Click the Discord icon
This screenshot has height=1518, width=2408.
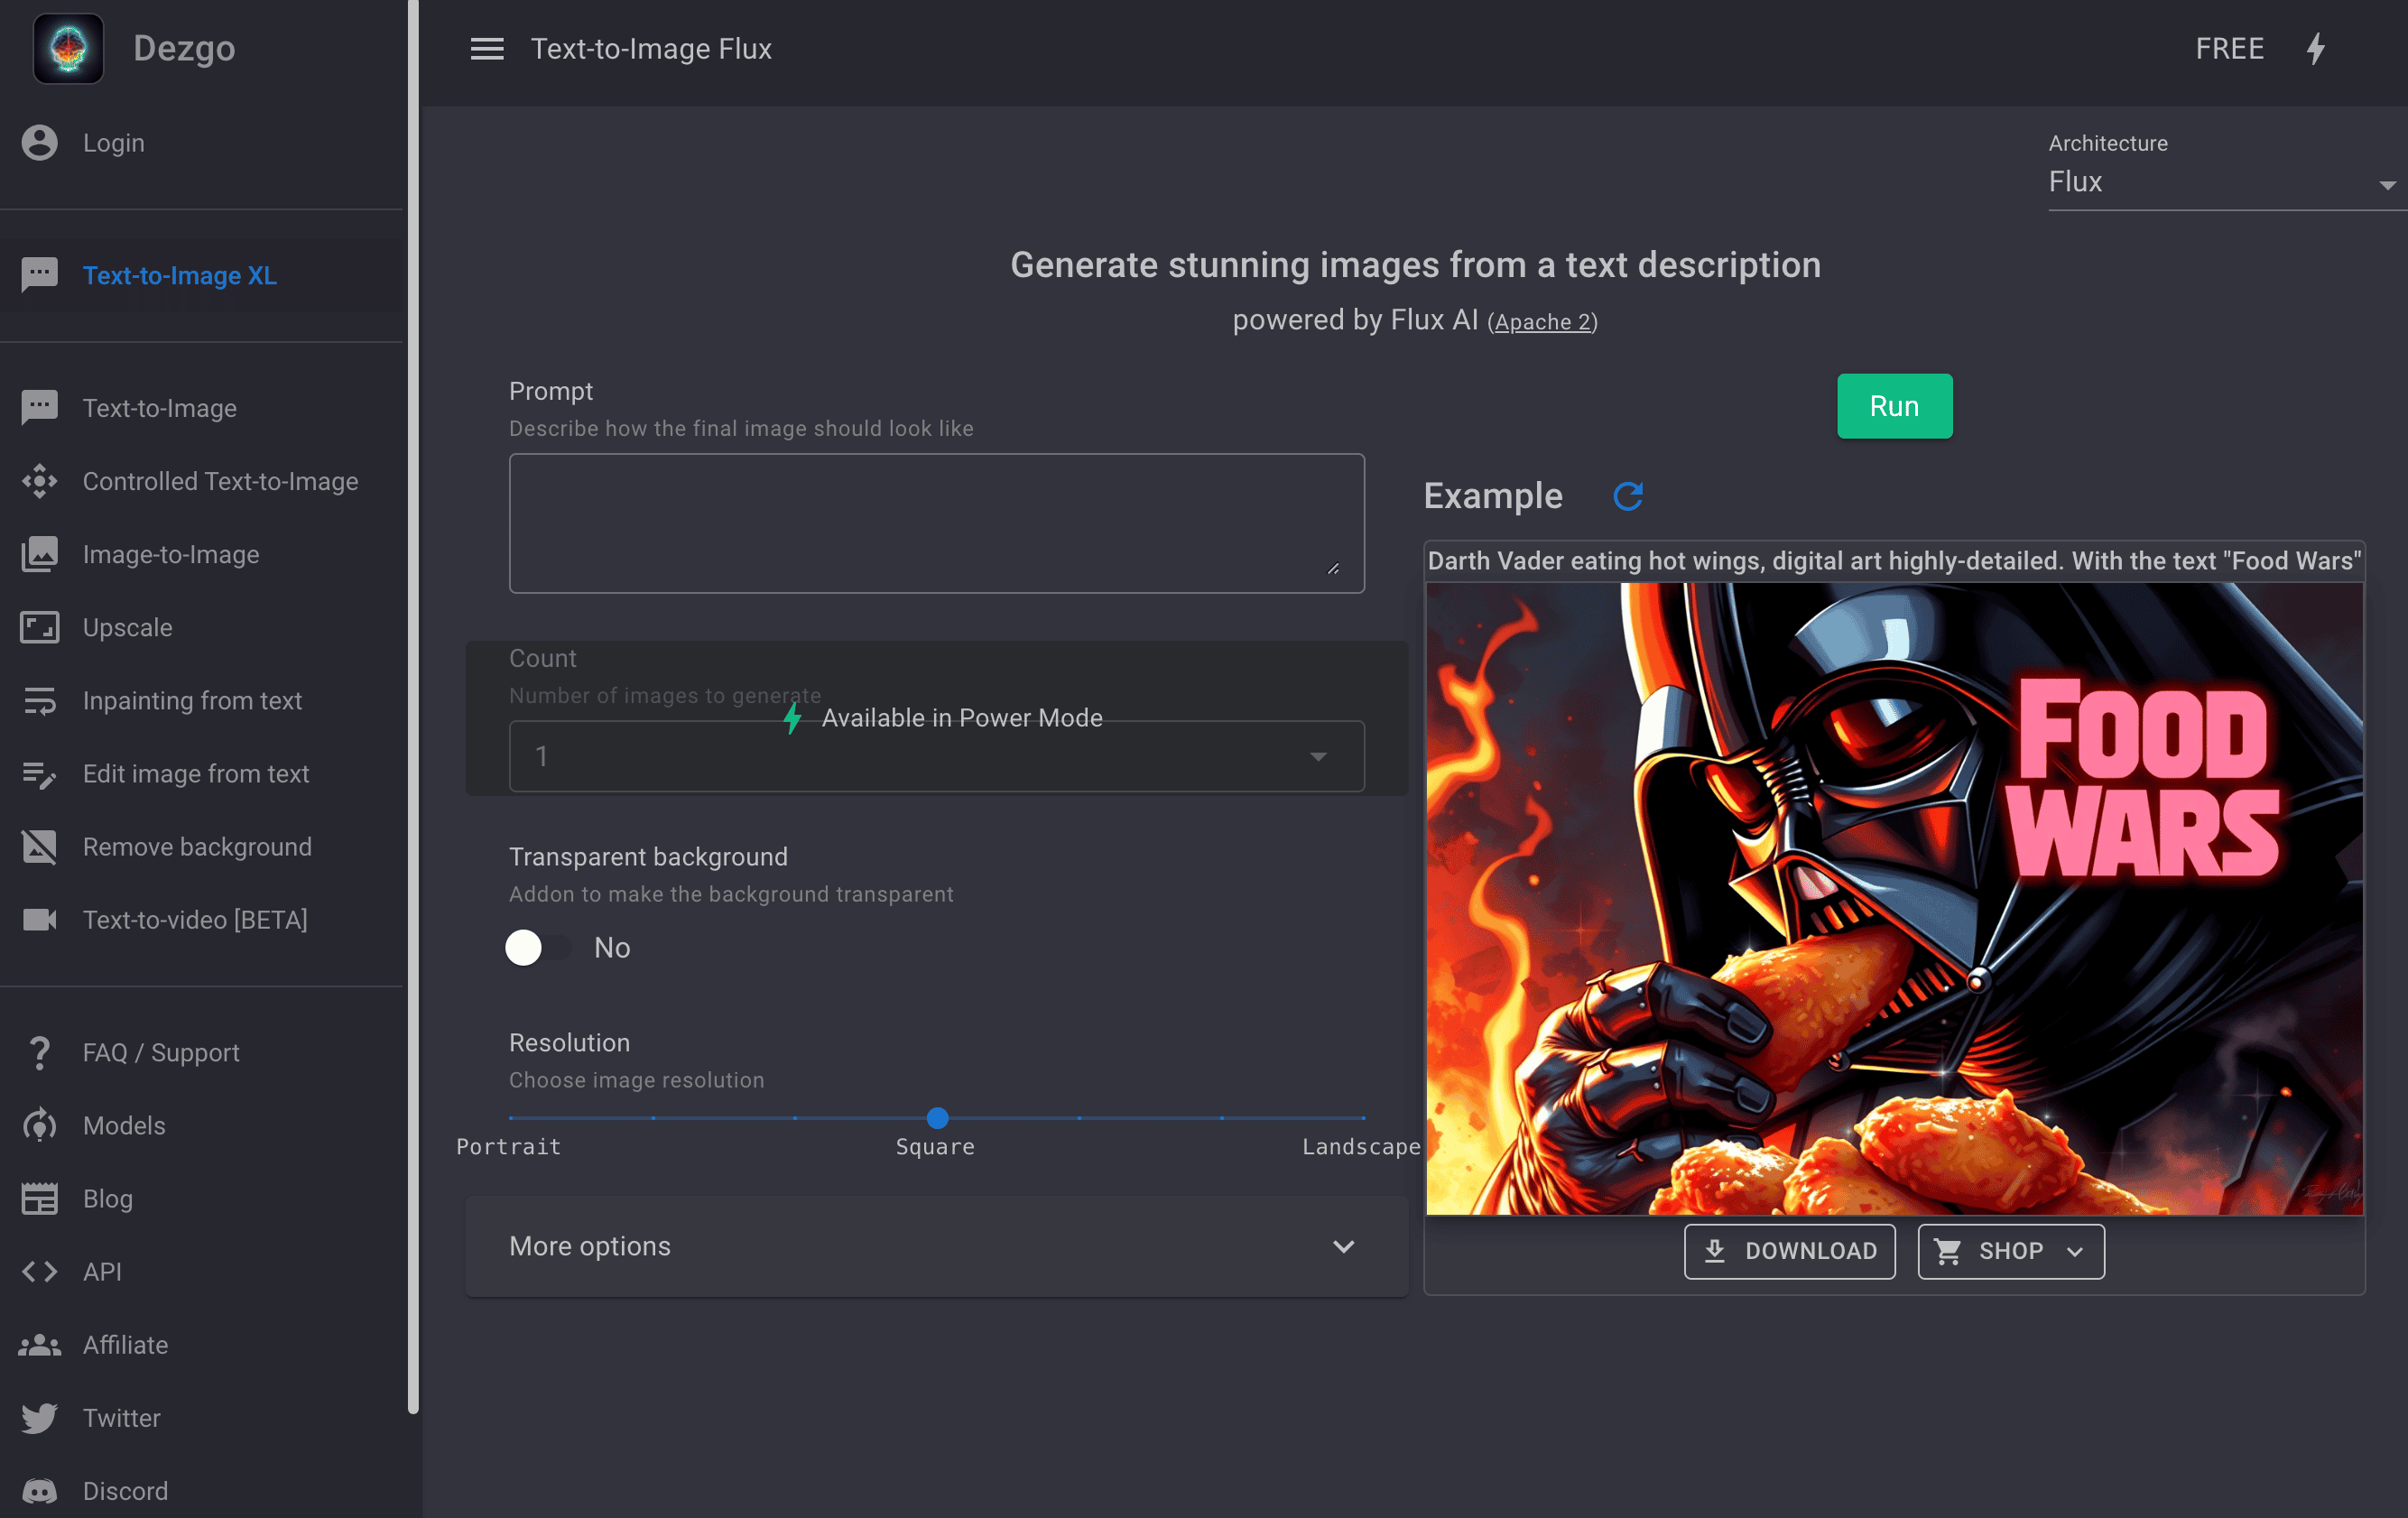click(39, 1490)
